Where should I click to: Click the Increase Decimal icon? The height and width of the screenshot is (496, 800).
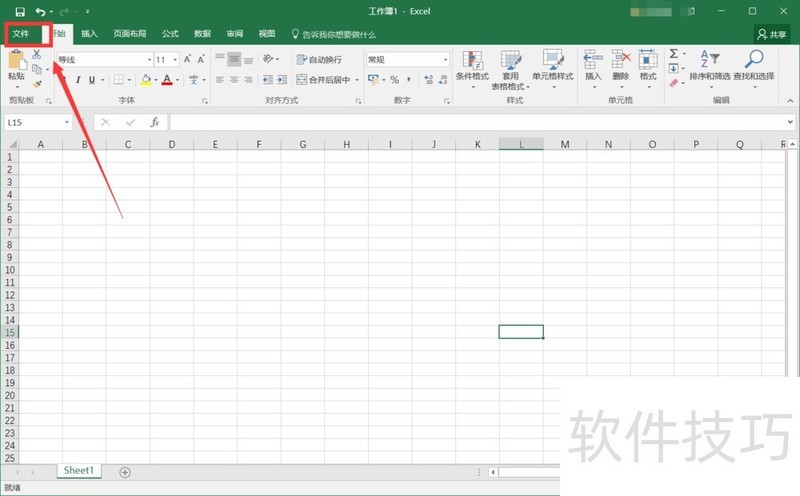point(429,80)
